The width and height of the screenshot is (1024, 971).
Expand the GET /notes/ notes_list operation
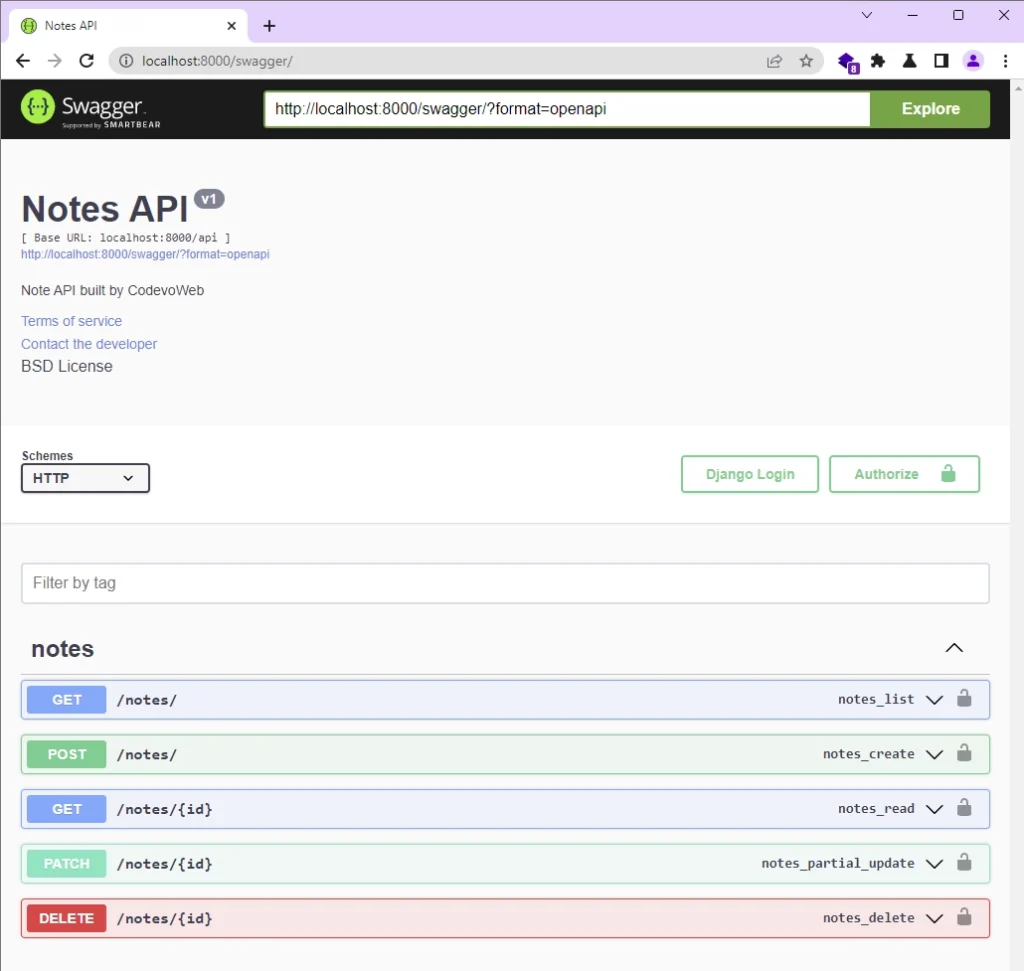934,700
